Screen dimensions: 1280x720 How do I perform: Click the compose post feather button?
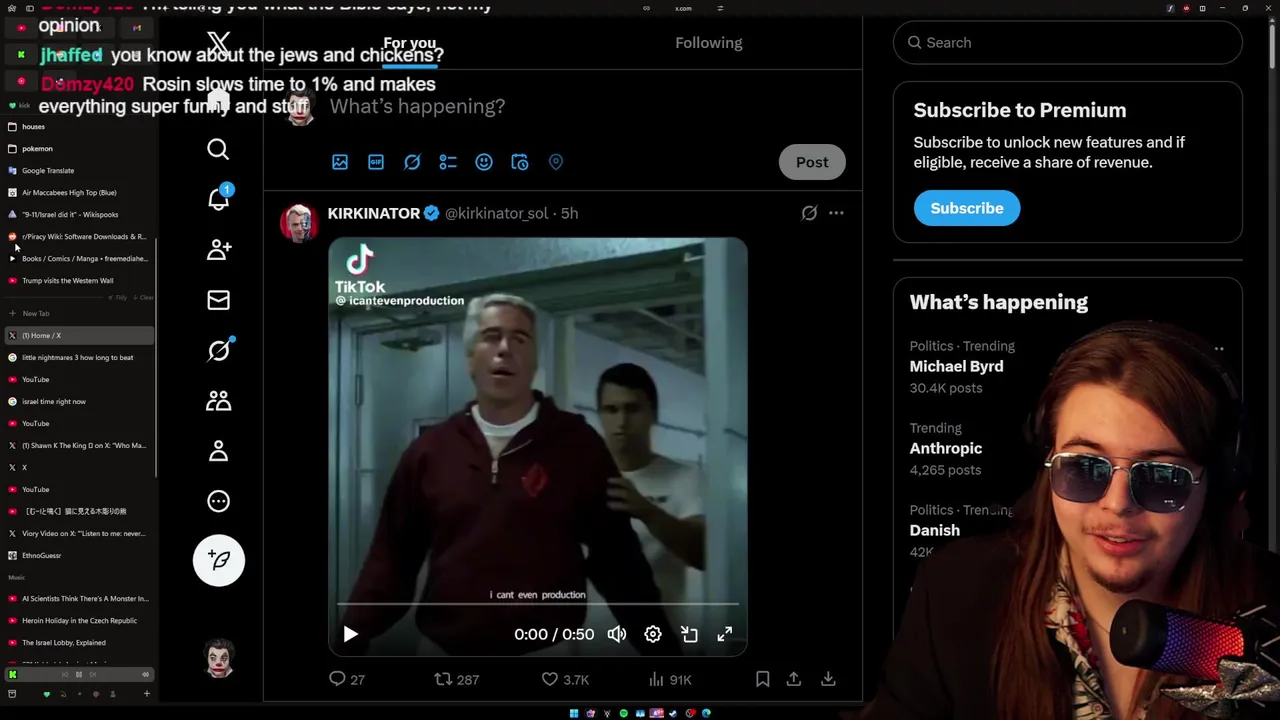point(218,560)
